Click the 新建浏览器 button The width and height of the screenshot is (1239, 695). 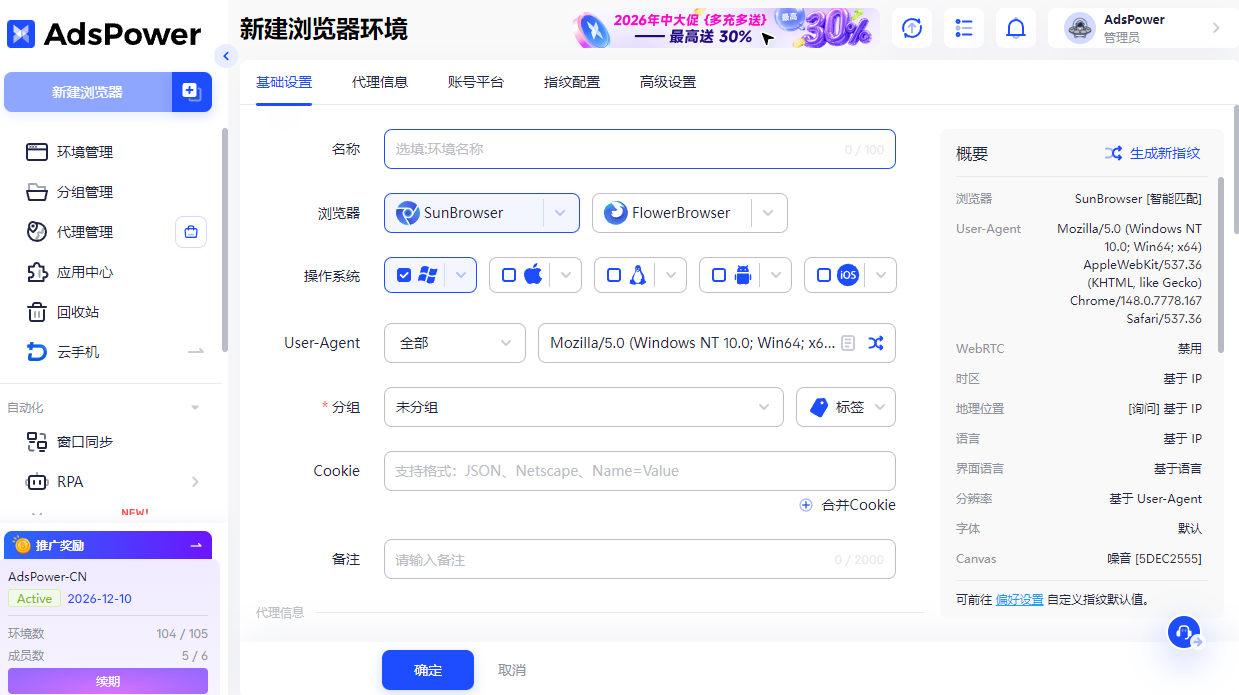[88, 92]
